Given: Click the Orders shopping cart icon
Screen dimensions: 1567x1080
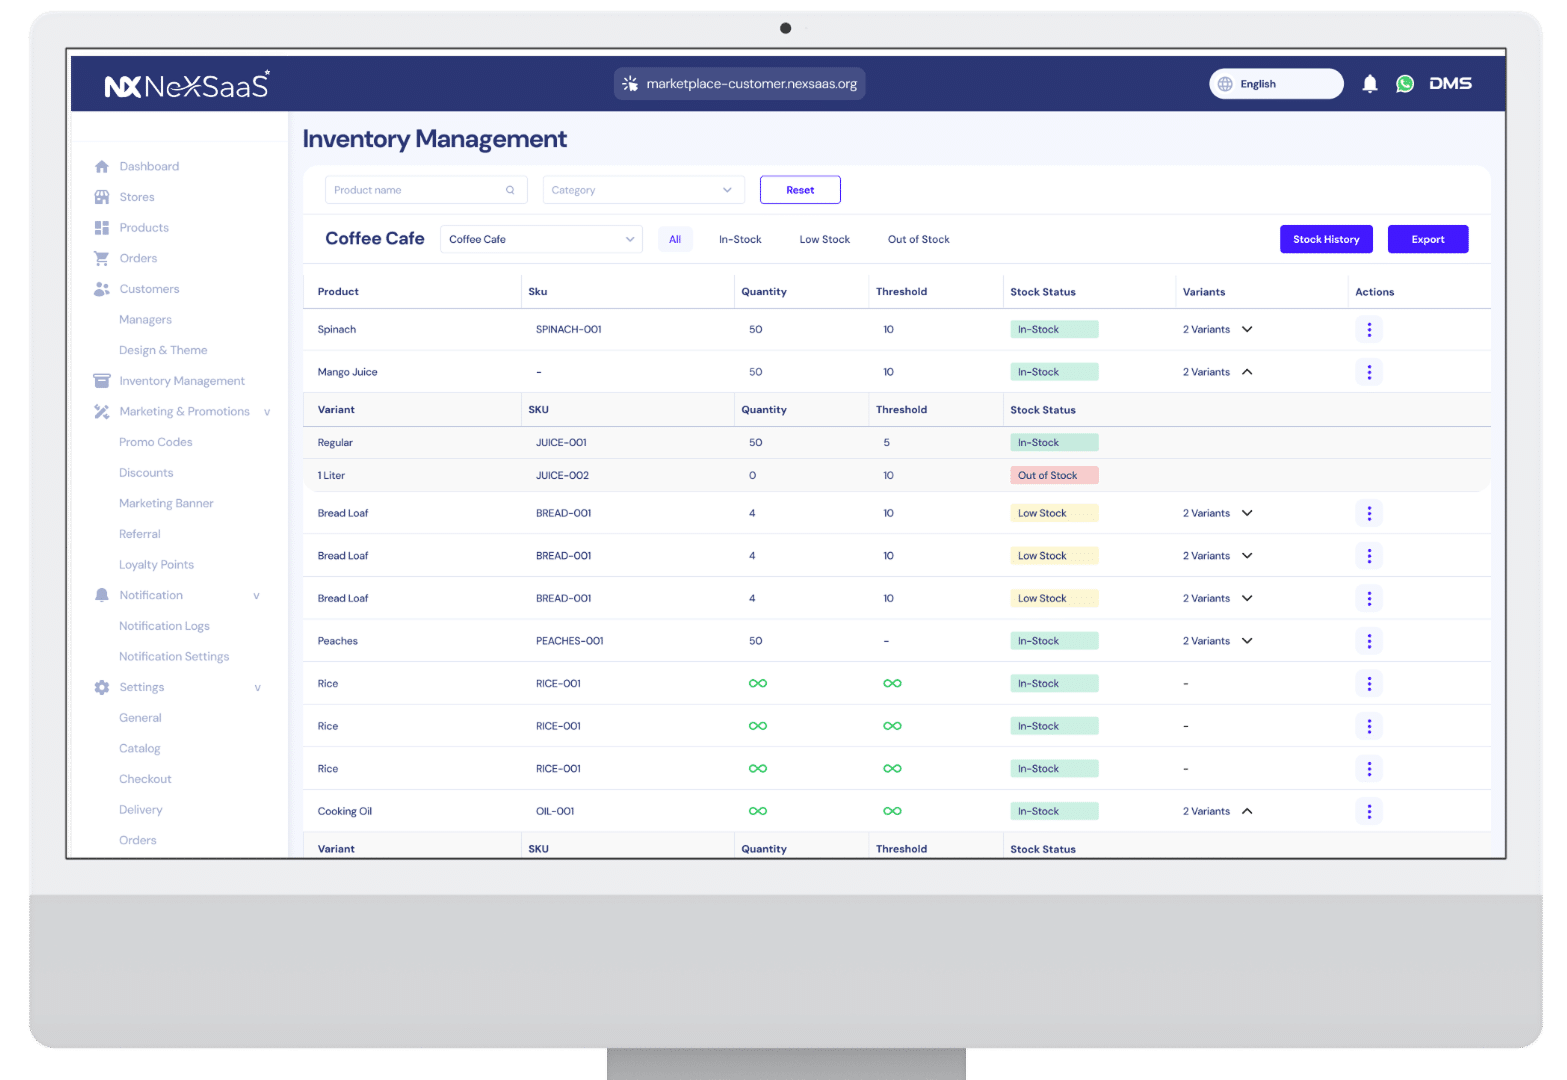Looking at the screenshot, I should pyautogui.click(x=101, y=258).
